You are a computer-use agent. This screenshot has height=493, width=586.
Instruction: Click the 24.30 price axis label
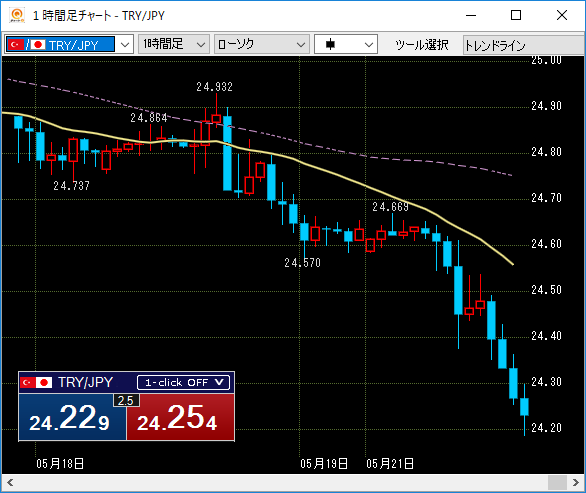546,382
